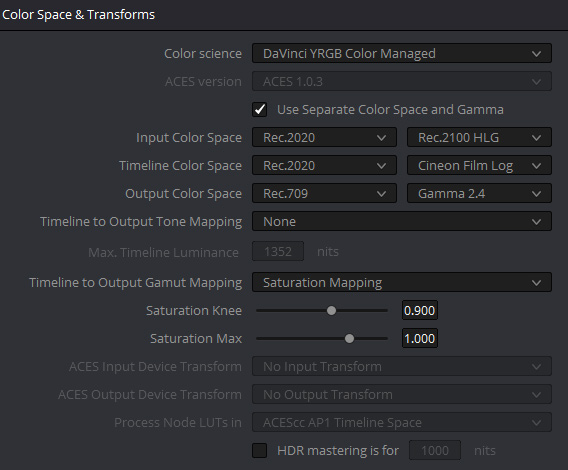Open Timeline to Output Gamut Mapping dropdown
The image size is (568, 470).
point(402,282)
